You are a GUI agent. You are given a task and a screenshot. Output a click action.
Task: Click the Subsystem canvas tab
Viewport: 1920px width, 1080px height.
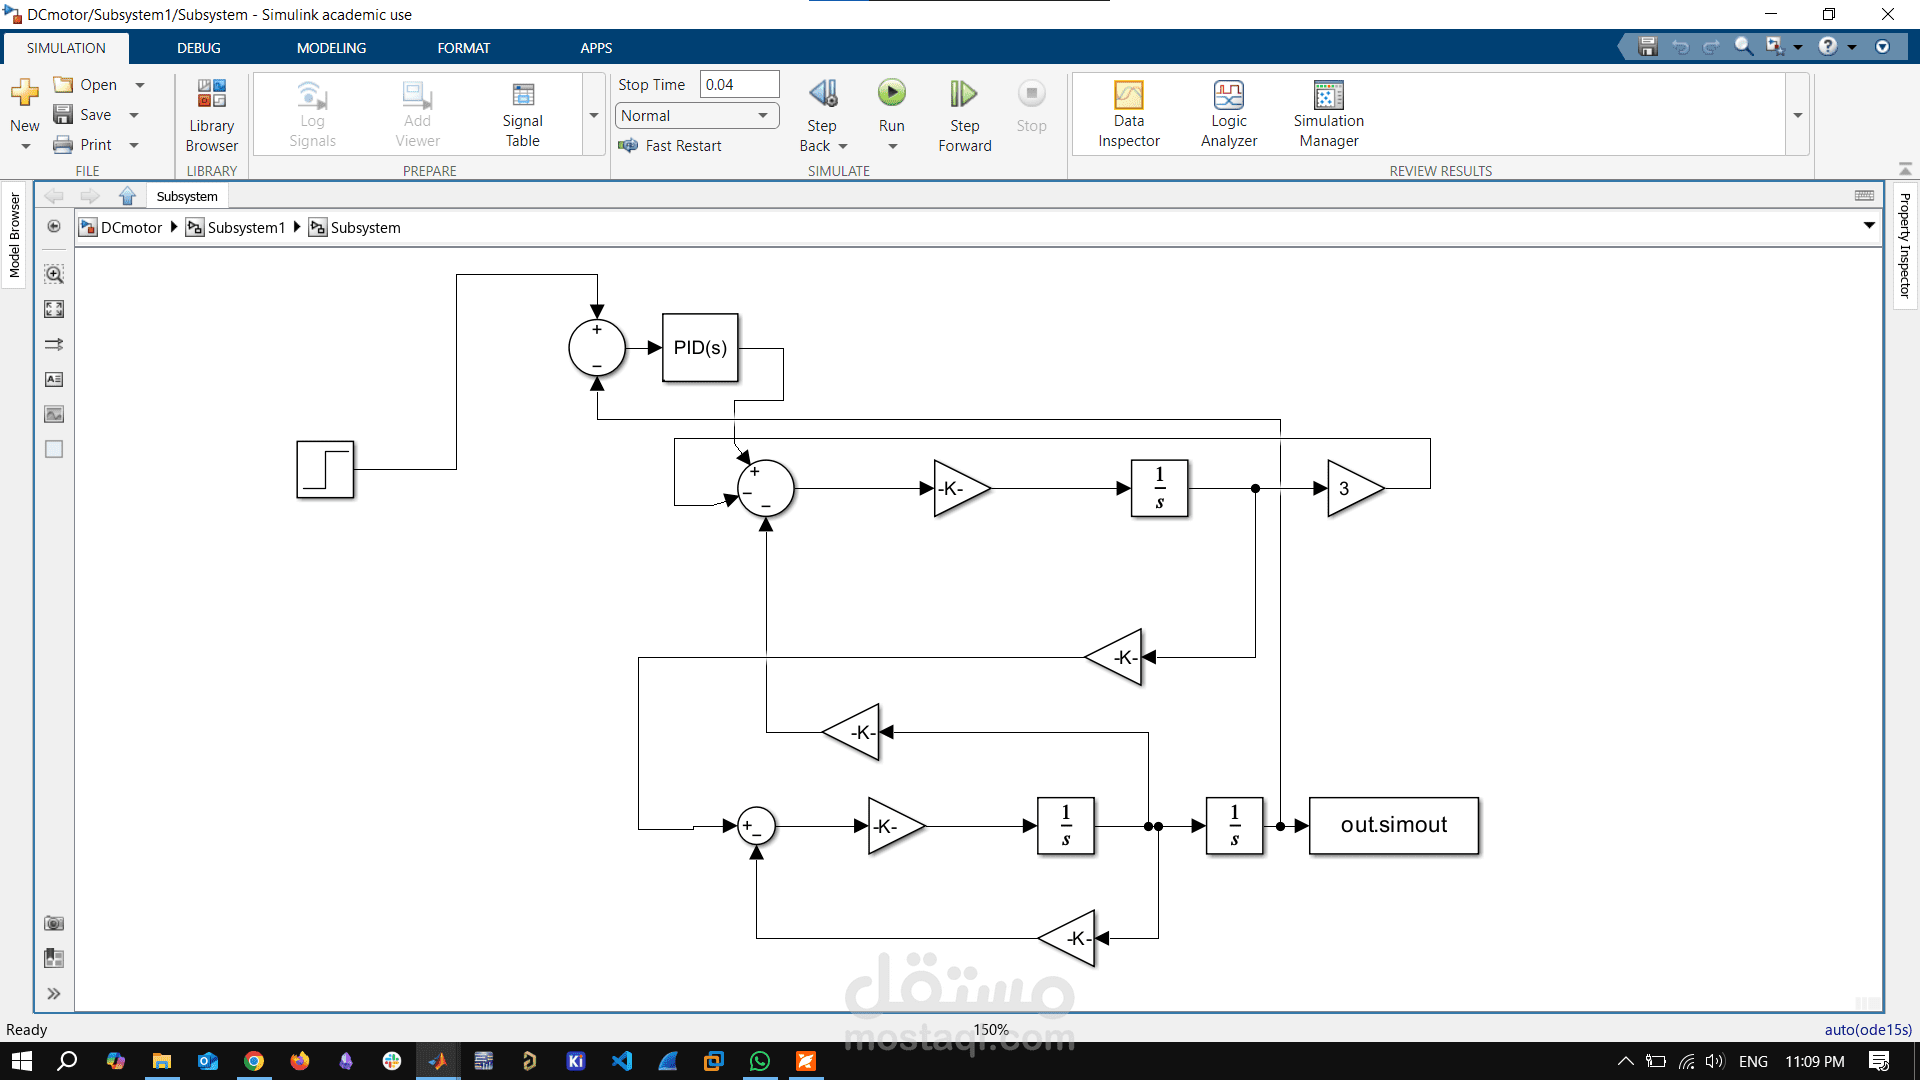pyautogui.click(x=187, y=196)
